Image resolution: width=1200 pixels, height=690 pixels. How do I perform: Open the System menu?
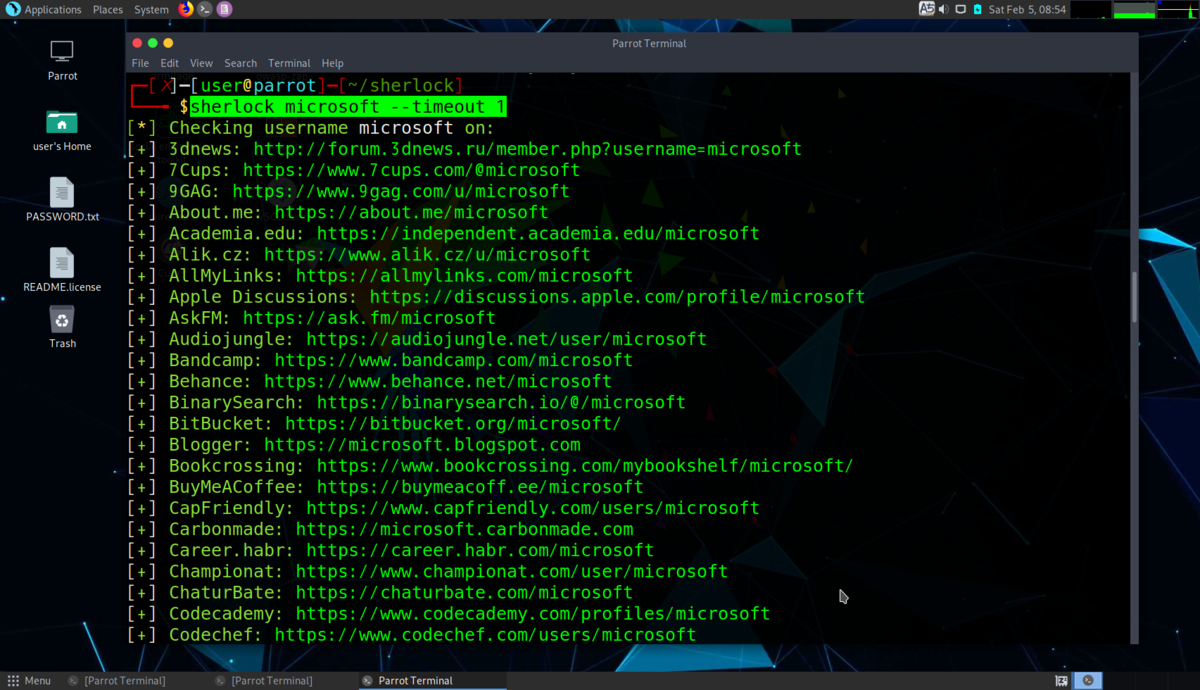click(x=151, y=9)
